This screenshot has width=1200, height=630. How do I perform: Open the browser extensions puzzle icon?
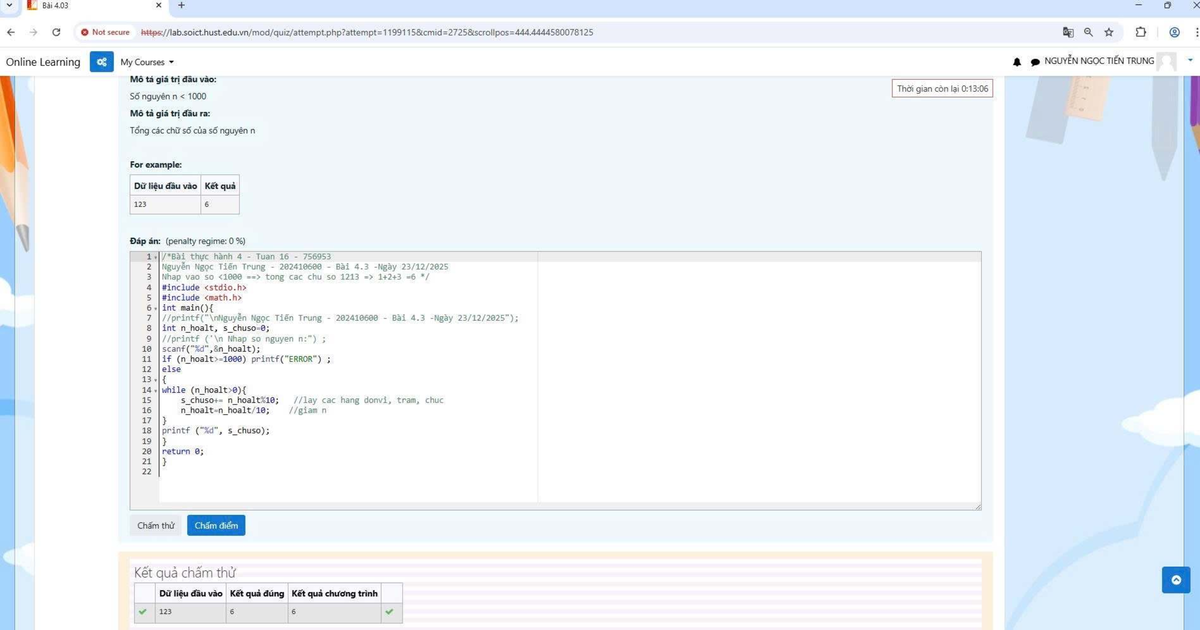tap(1141, 32)
